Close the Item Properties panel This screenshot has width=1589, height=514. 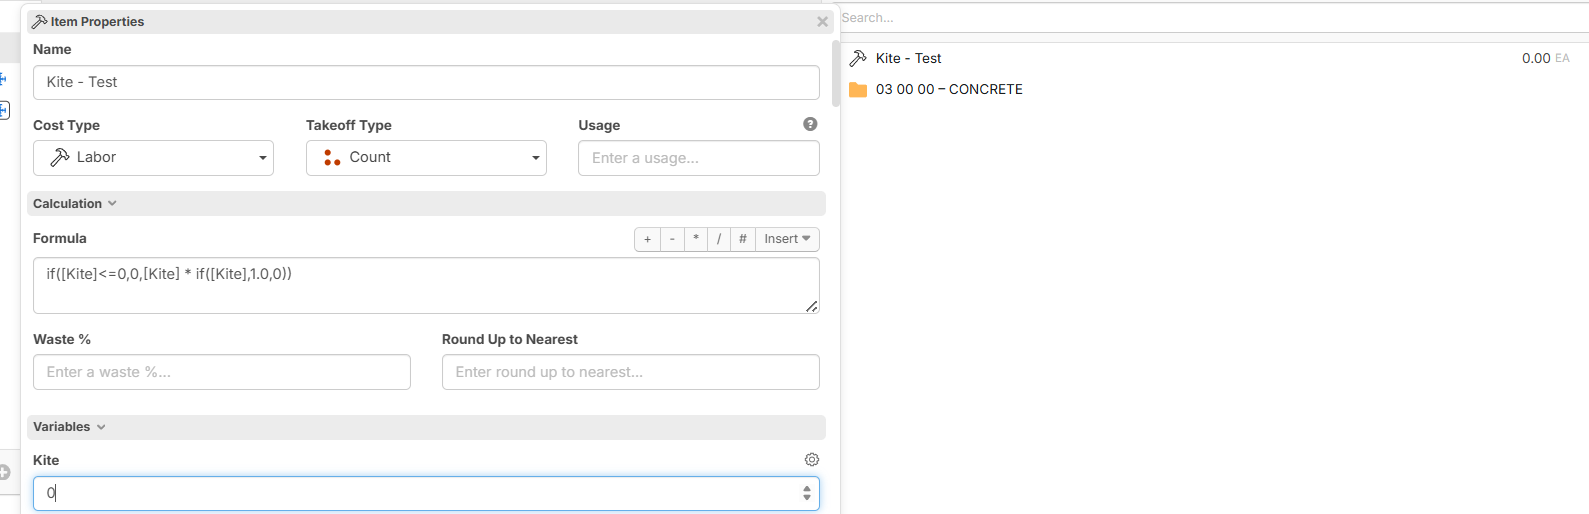[822, 22]
